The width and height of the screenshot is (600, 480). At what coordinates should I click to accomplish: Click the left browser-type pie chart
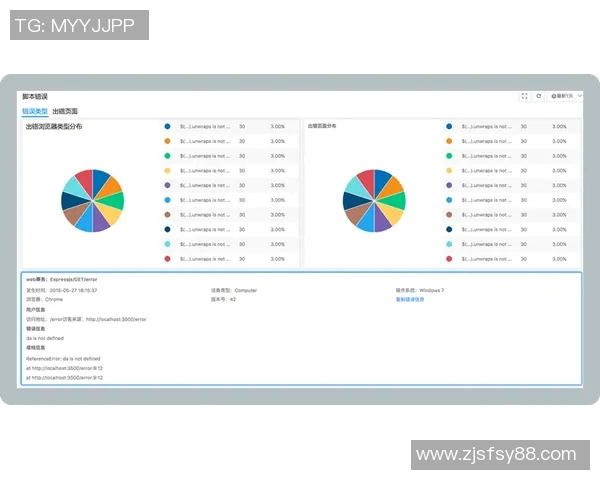point(92,201)
